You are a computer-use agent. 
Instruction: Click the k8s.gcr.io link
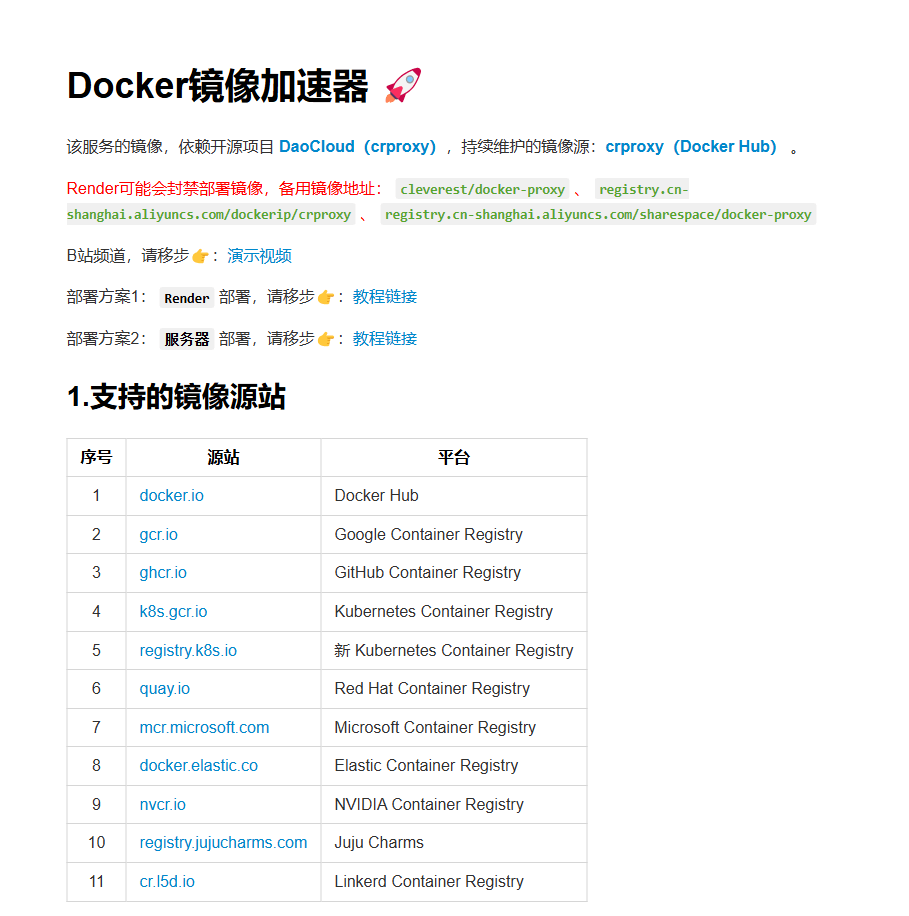[x=173, y=611]
